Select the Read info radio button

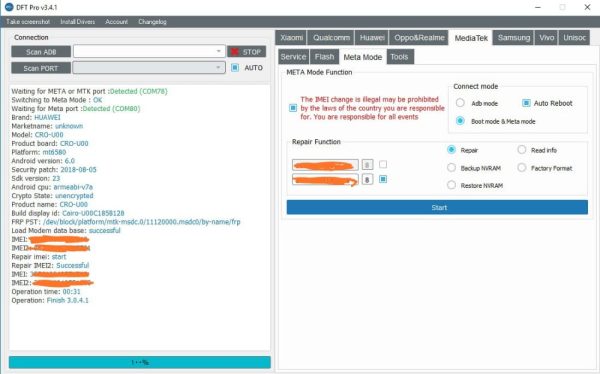[522, 150]
